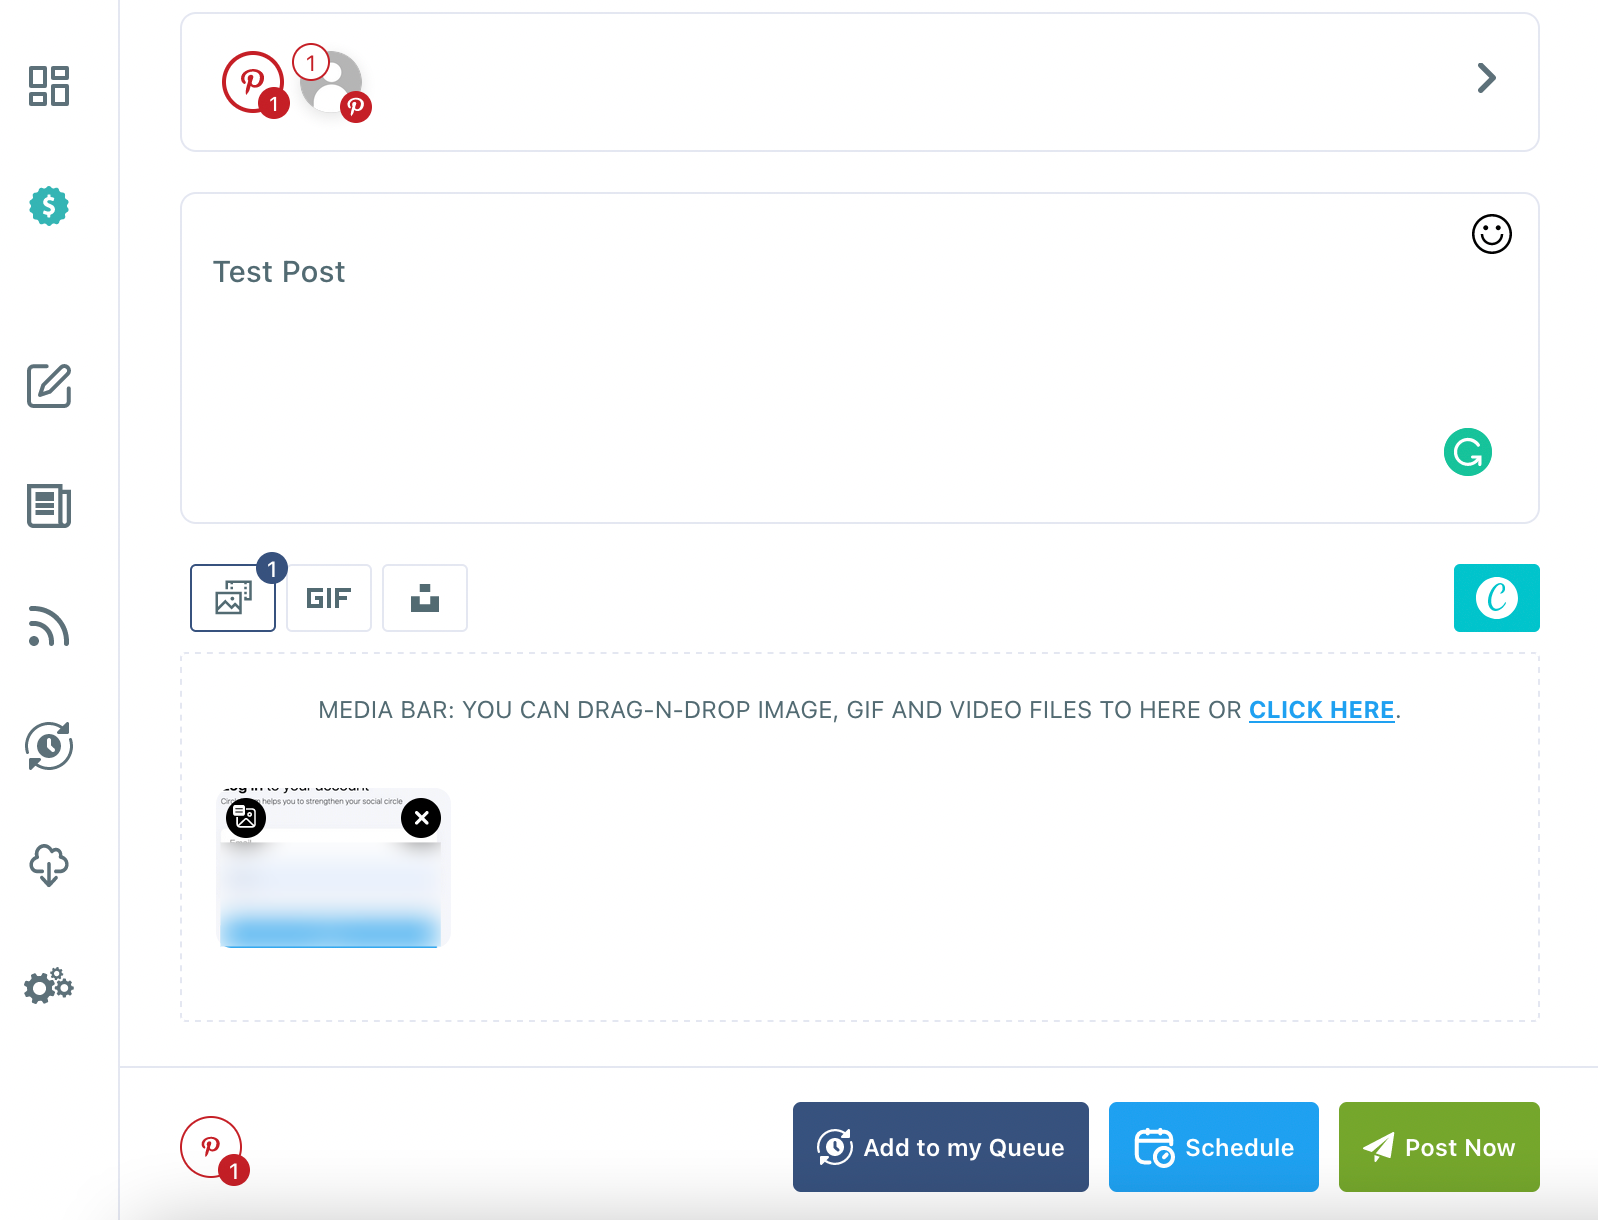Image resolution: width=1598 pixels, height=1220 pixels.
Task: Click the CLICK HERE upload link
Action: click(1321, 710)
